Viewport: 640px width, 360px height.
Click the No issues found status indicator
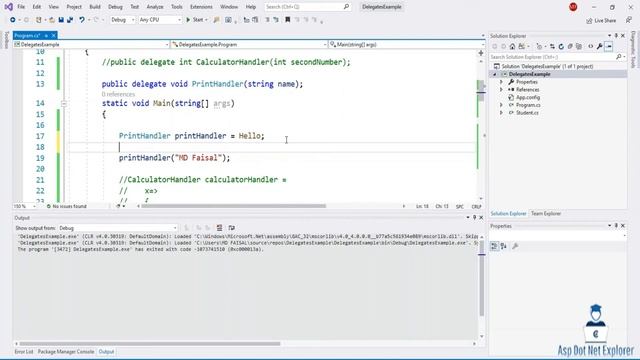point(67,207)
